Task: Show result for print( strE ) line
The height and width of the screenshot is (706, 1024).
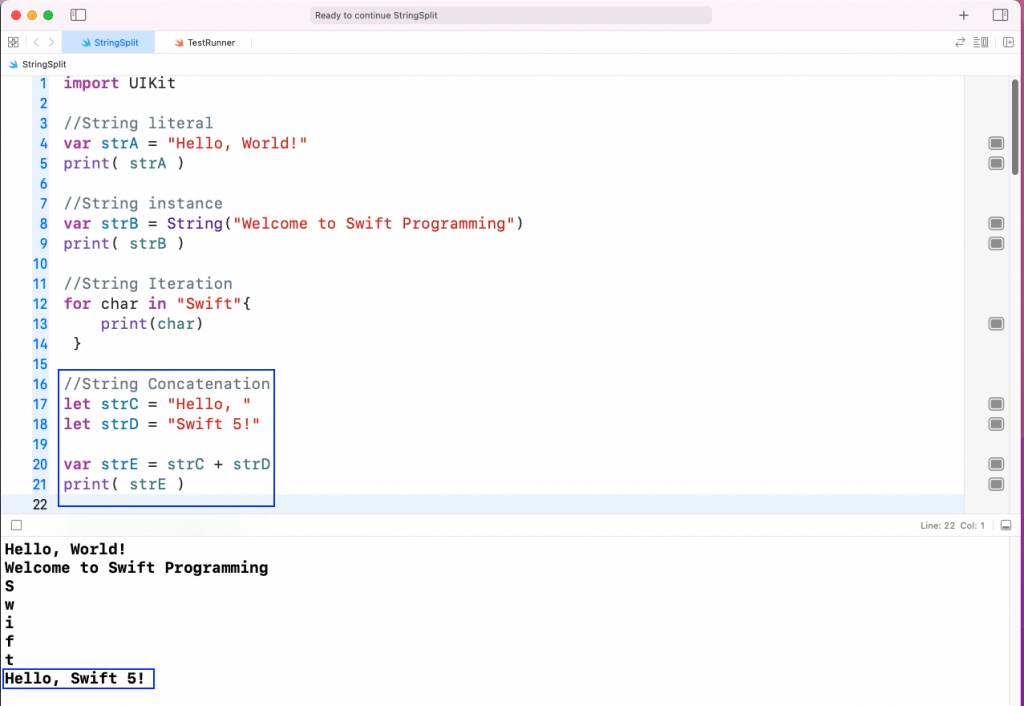Action: (x=996, y=484)
